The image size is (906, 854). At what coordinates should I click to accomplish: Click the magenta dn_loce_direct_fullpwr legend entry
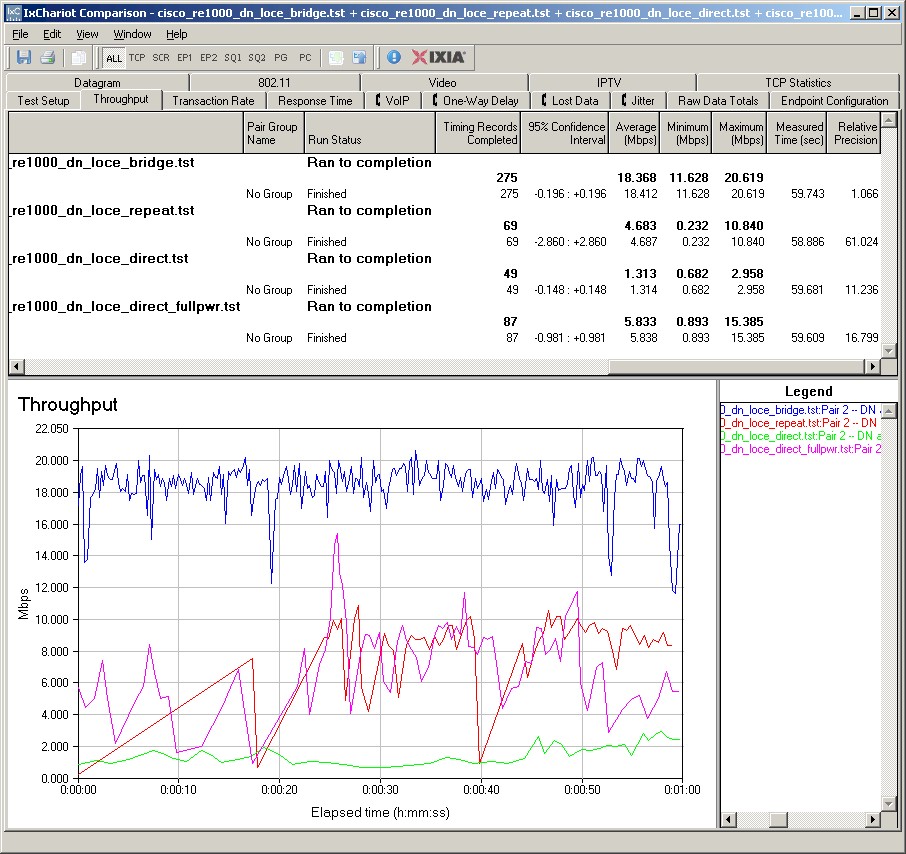pos(800,449)
